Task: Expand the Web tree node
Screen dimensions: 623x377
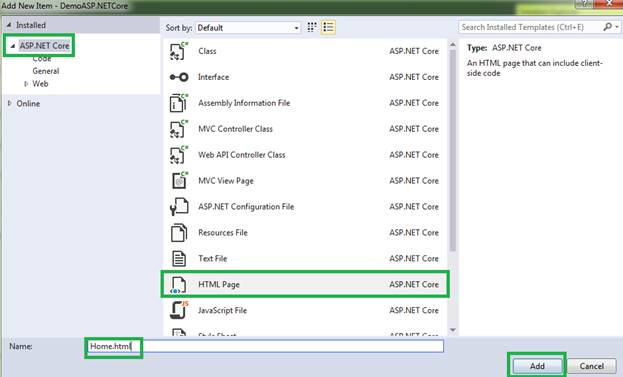Action: tap(26, 84)
